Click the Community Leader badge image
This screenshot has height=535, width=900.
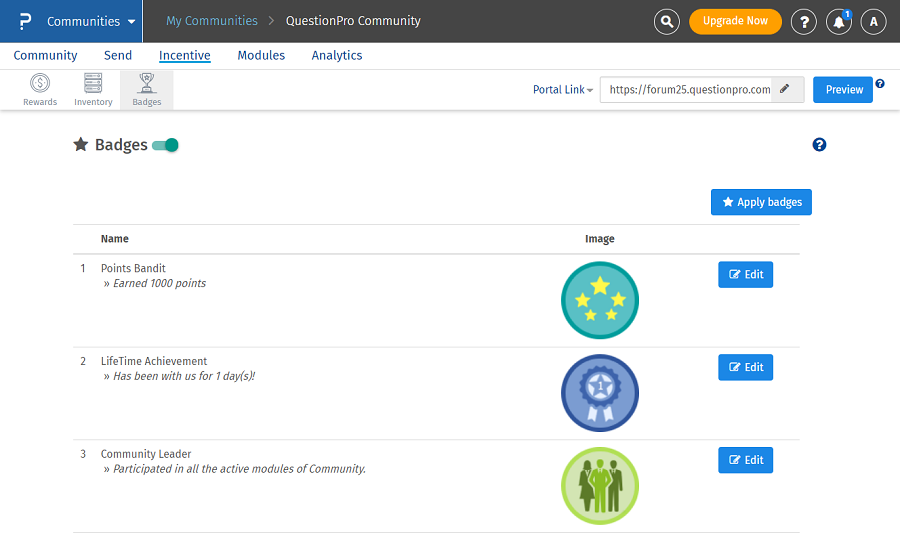599,486
